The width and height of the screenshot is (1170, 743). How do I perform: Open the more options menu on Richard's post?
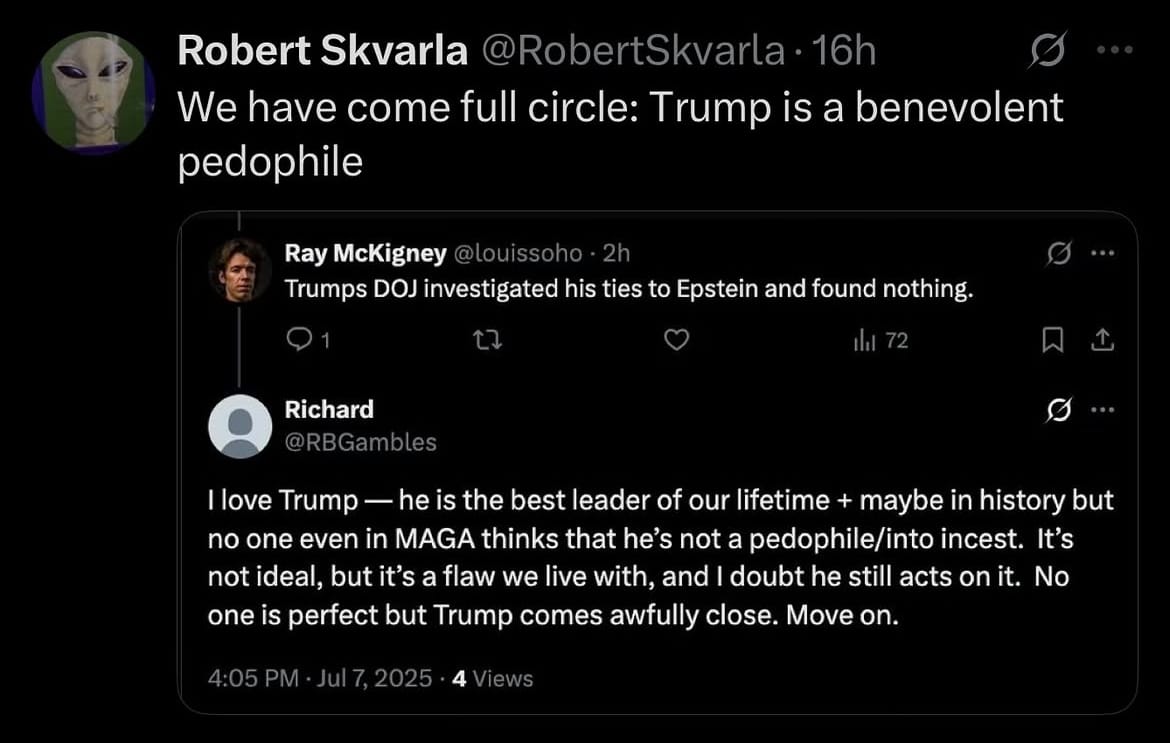1101,410
